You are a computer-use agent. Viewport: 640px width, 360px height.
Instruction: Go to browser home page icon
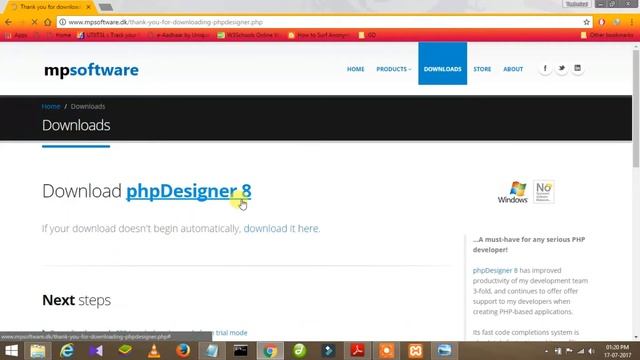click(47, 22)
